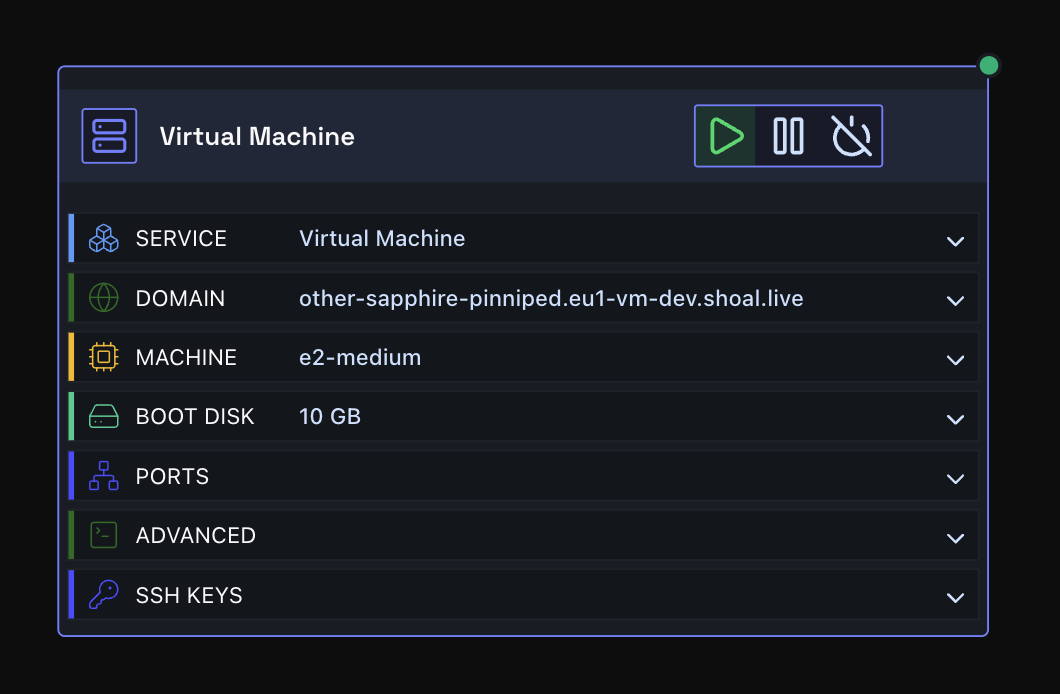Click the other-sapphire-pinniped domain text
The image size is (1060, 694).
(x=551, y=298)
